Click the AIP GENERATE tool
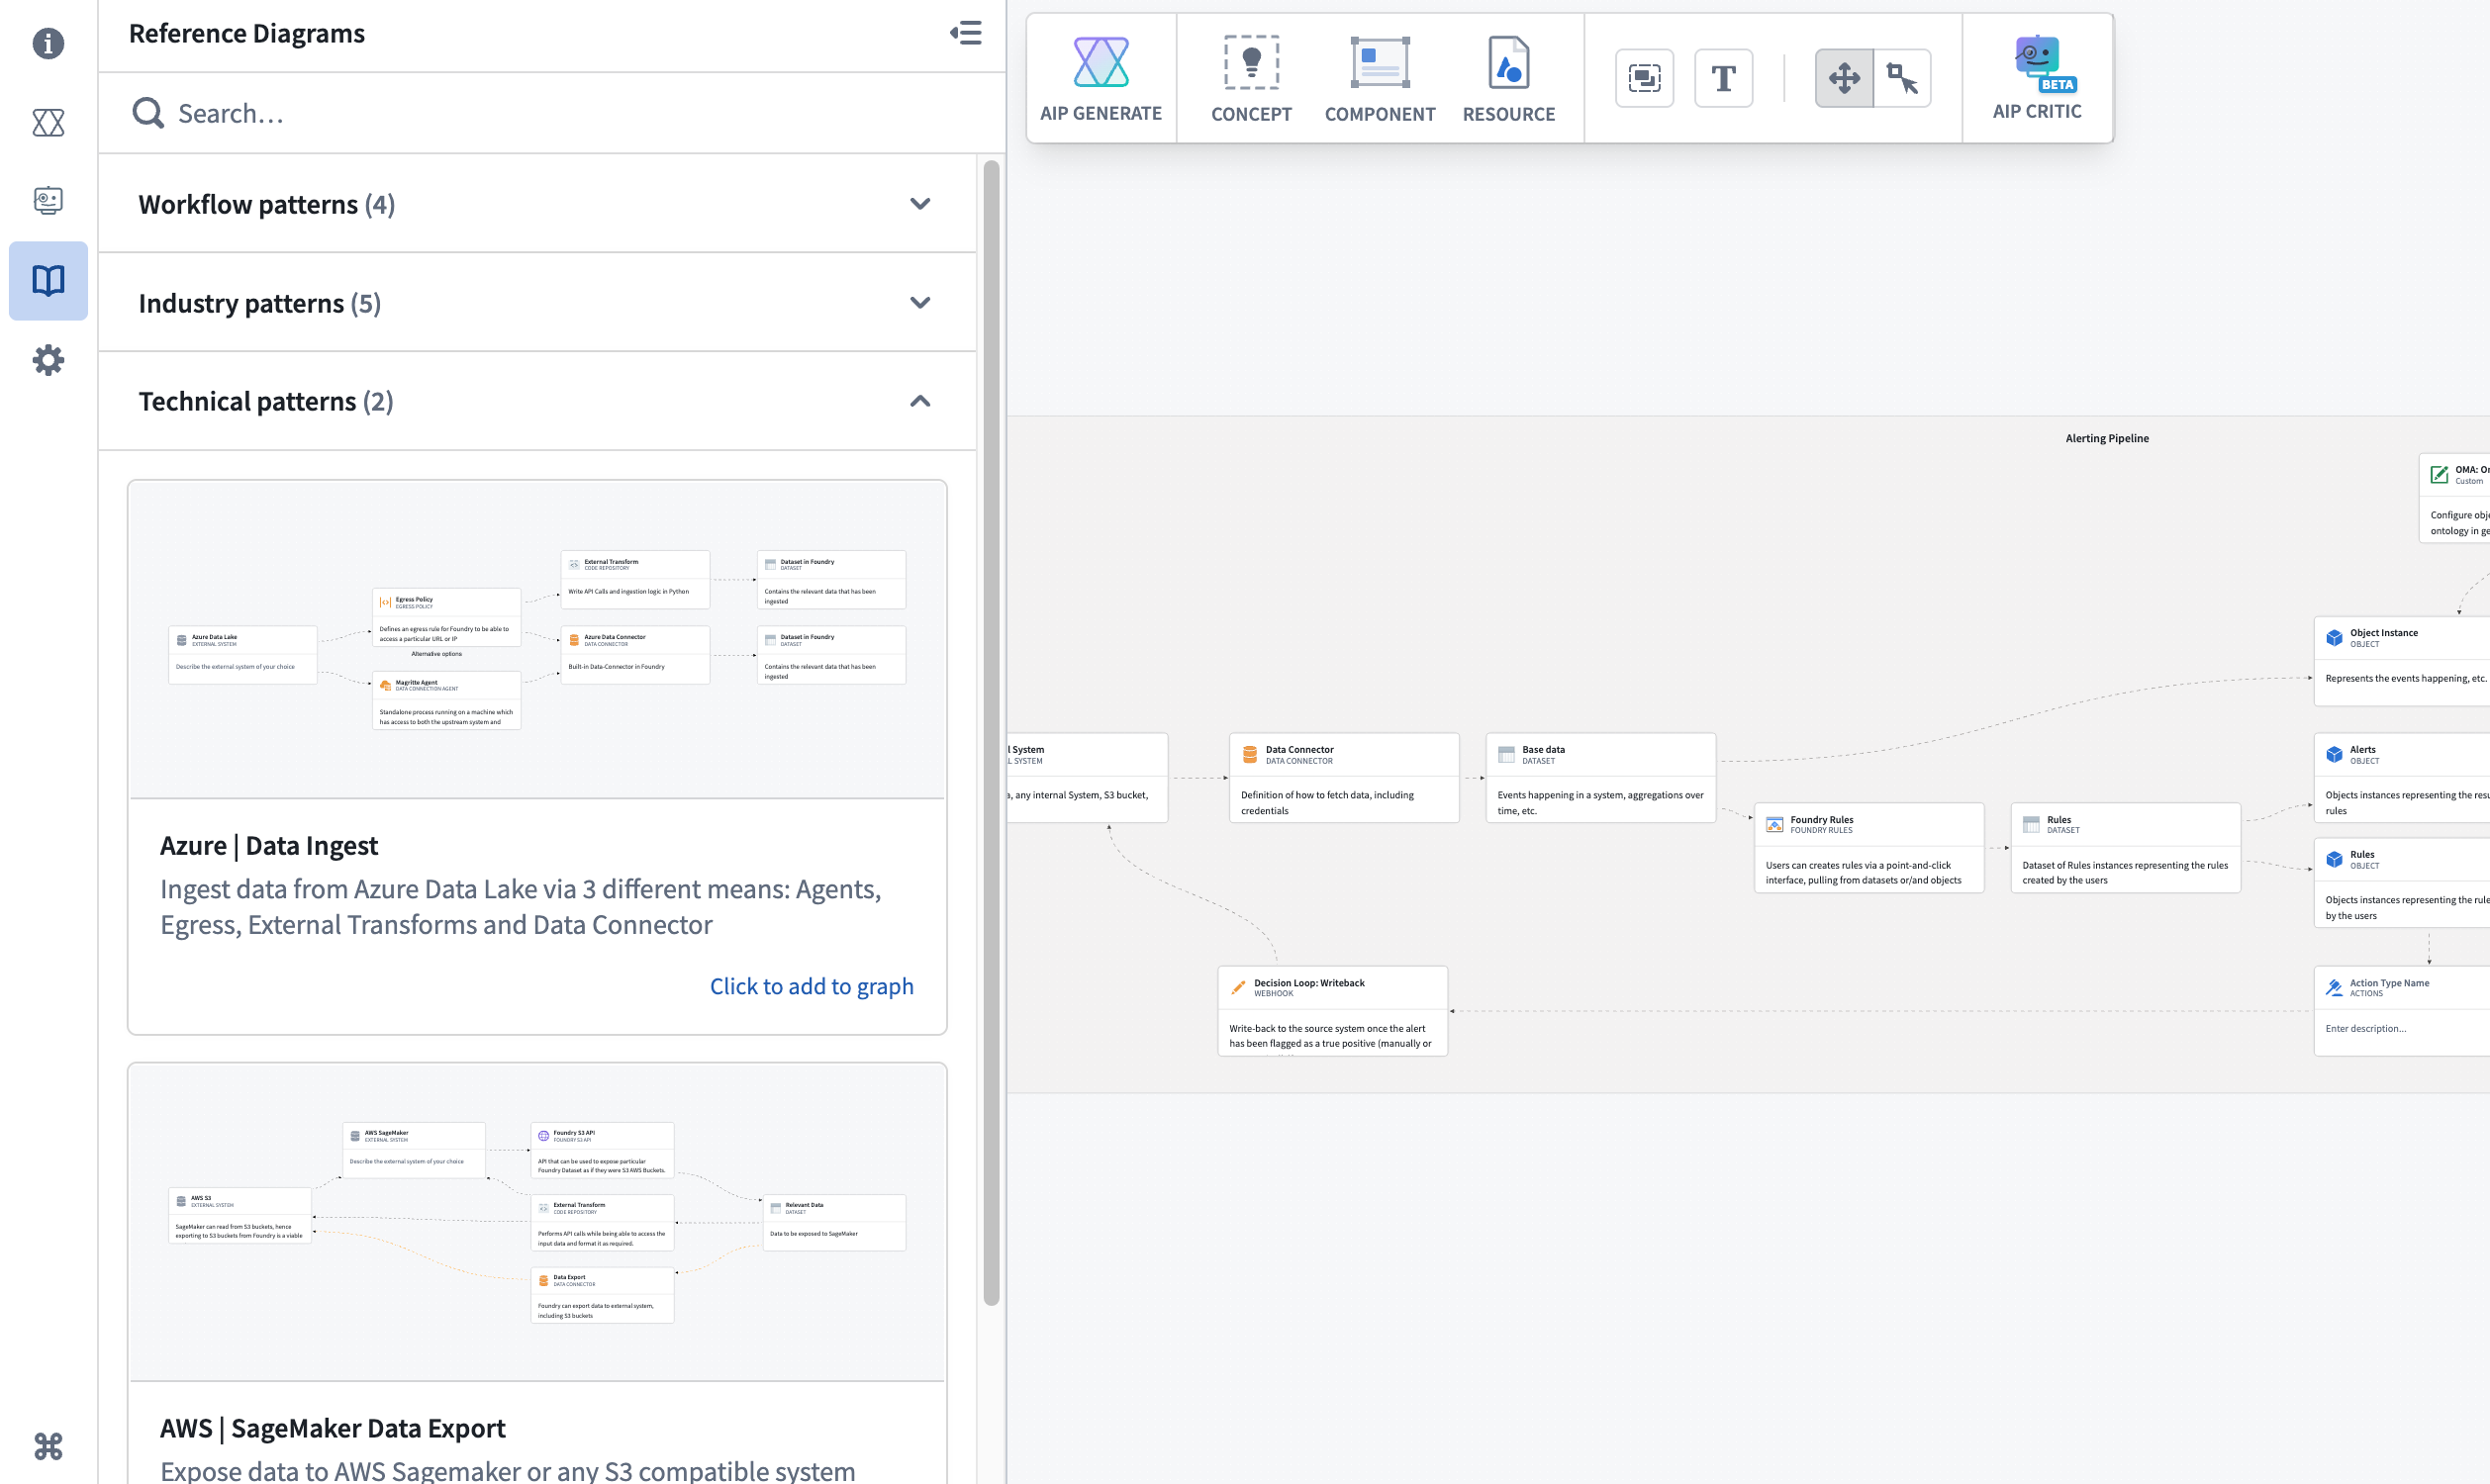The height and width of the screenshot is (1484, 2490). 1100,79
